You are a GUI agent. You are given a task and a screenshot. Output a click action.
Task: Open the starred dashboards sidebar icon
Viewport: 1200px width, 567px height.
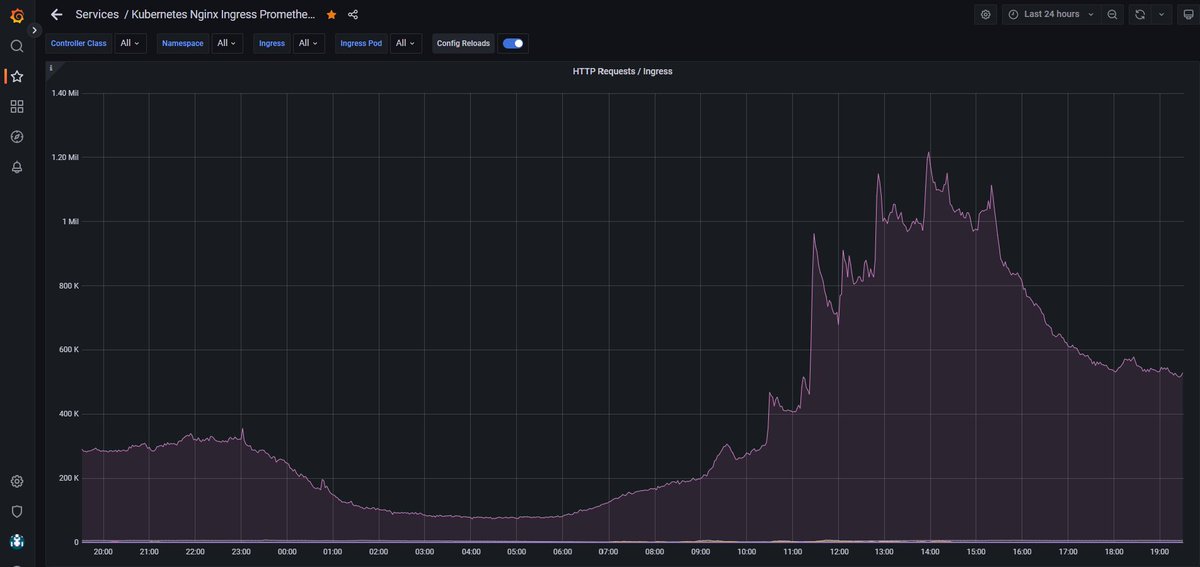pyautogui.click(x=17, y=76)
